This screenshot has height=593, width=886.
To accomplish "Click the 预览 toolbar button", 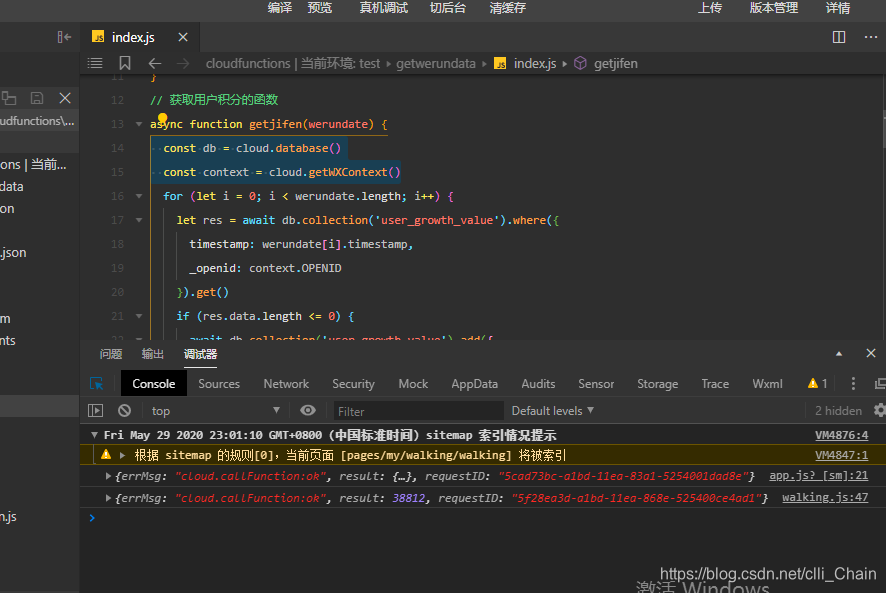I will (320, 8).
